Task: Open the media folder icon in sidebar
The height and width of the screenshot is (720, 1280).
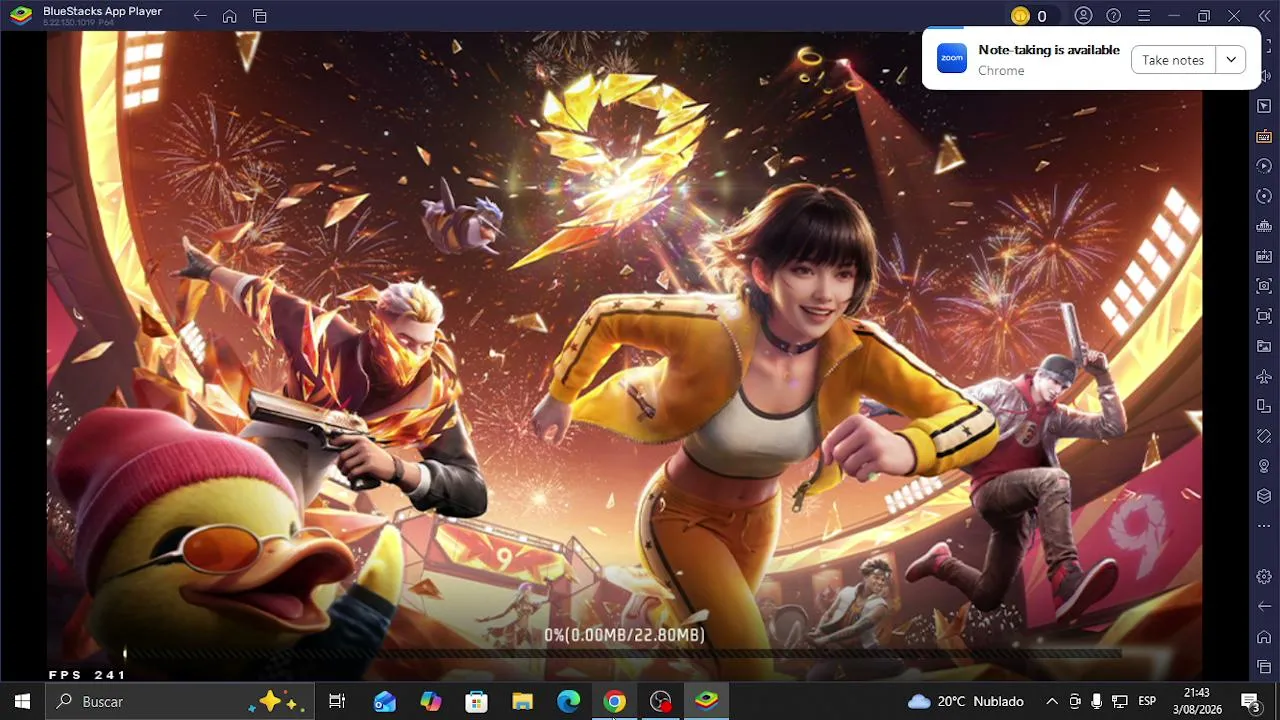Action: click(x=1264, y=346)
